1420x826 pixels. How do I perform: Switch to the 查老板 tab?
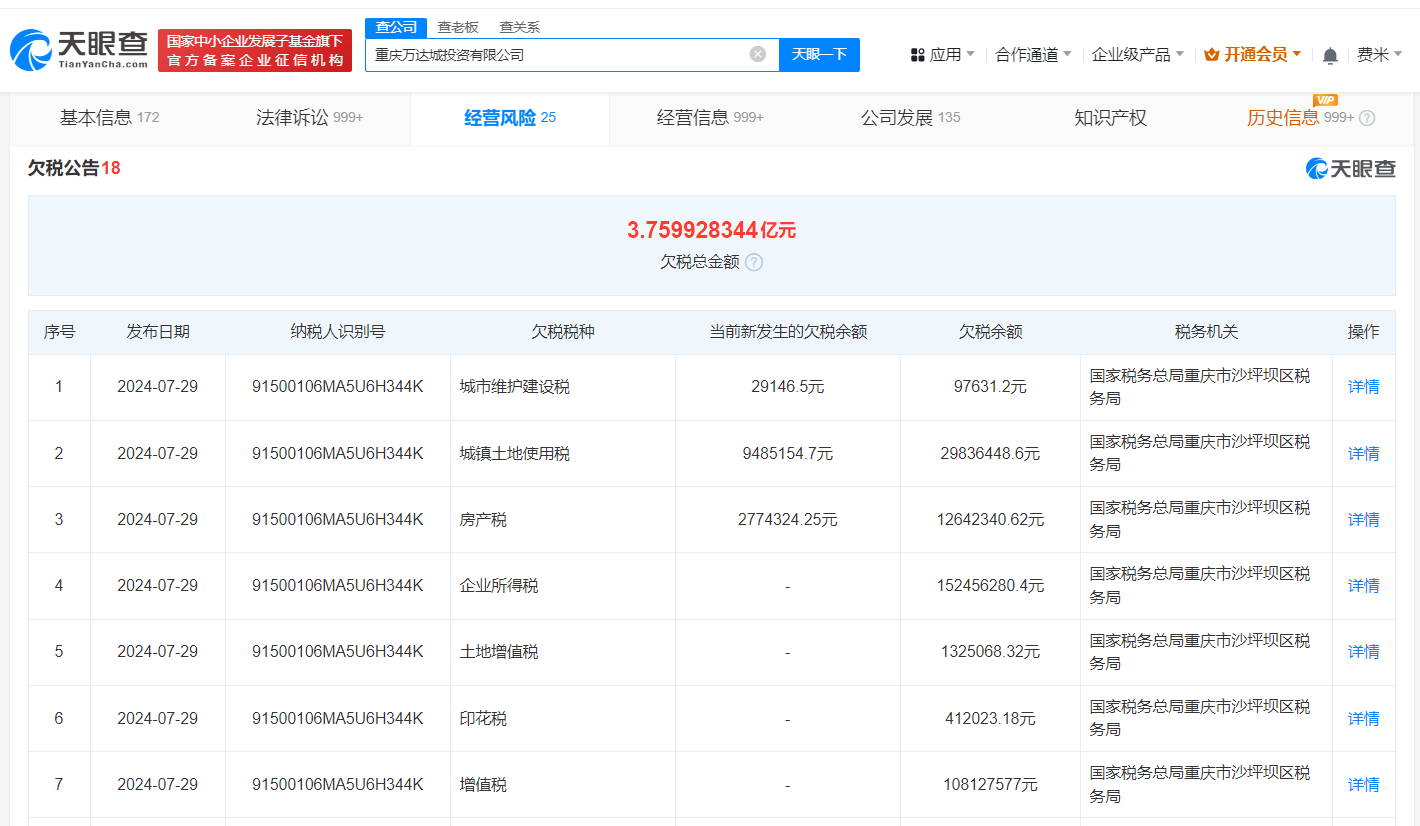457,27
